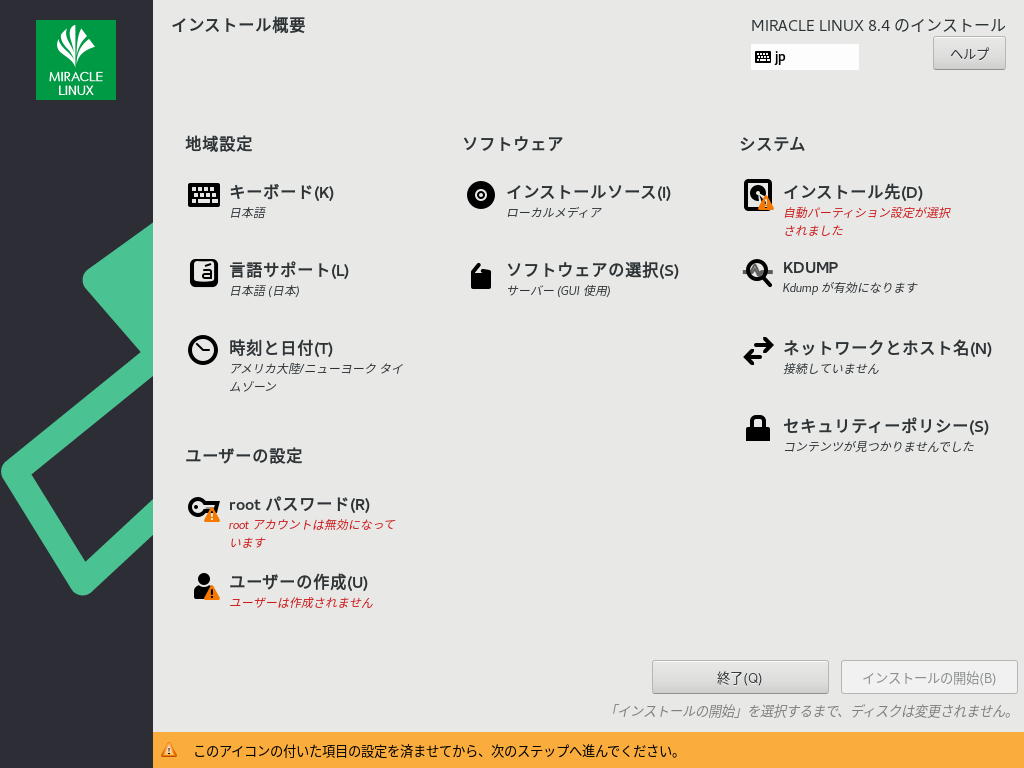Image resolution: width=1024 pixels, height=768 pixels.
Task: Click the user icon for ユーザーの作成
Action: tap(204, 586)
